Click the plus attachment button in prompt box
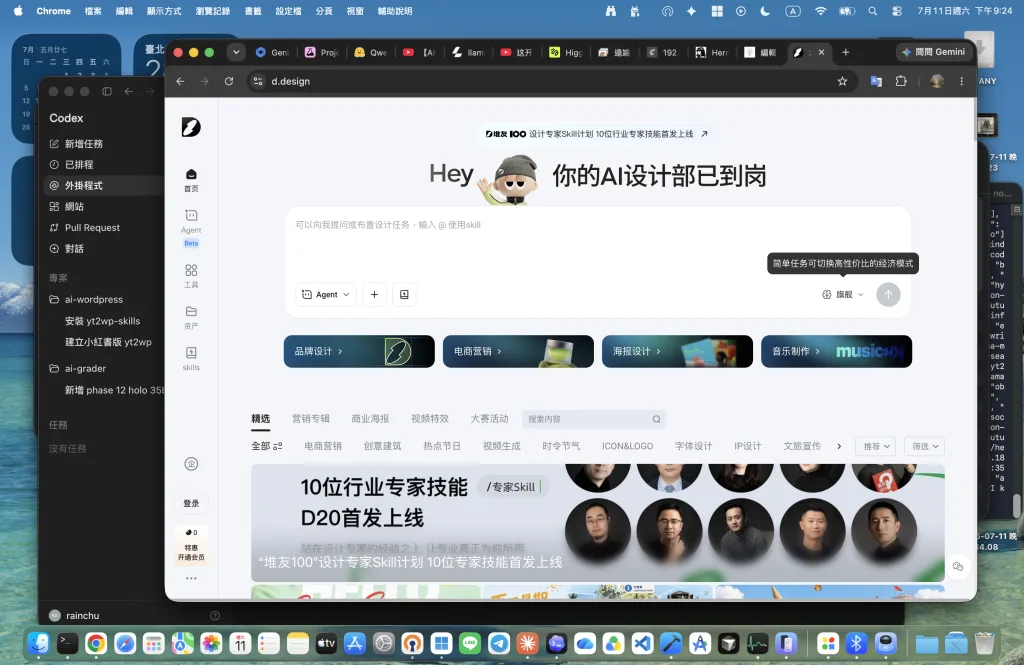The height and width of the screenshot is (665, 1024). pos(374,295)
